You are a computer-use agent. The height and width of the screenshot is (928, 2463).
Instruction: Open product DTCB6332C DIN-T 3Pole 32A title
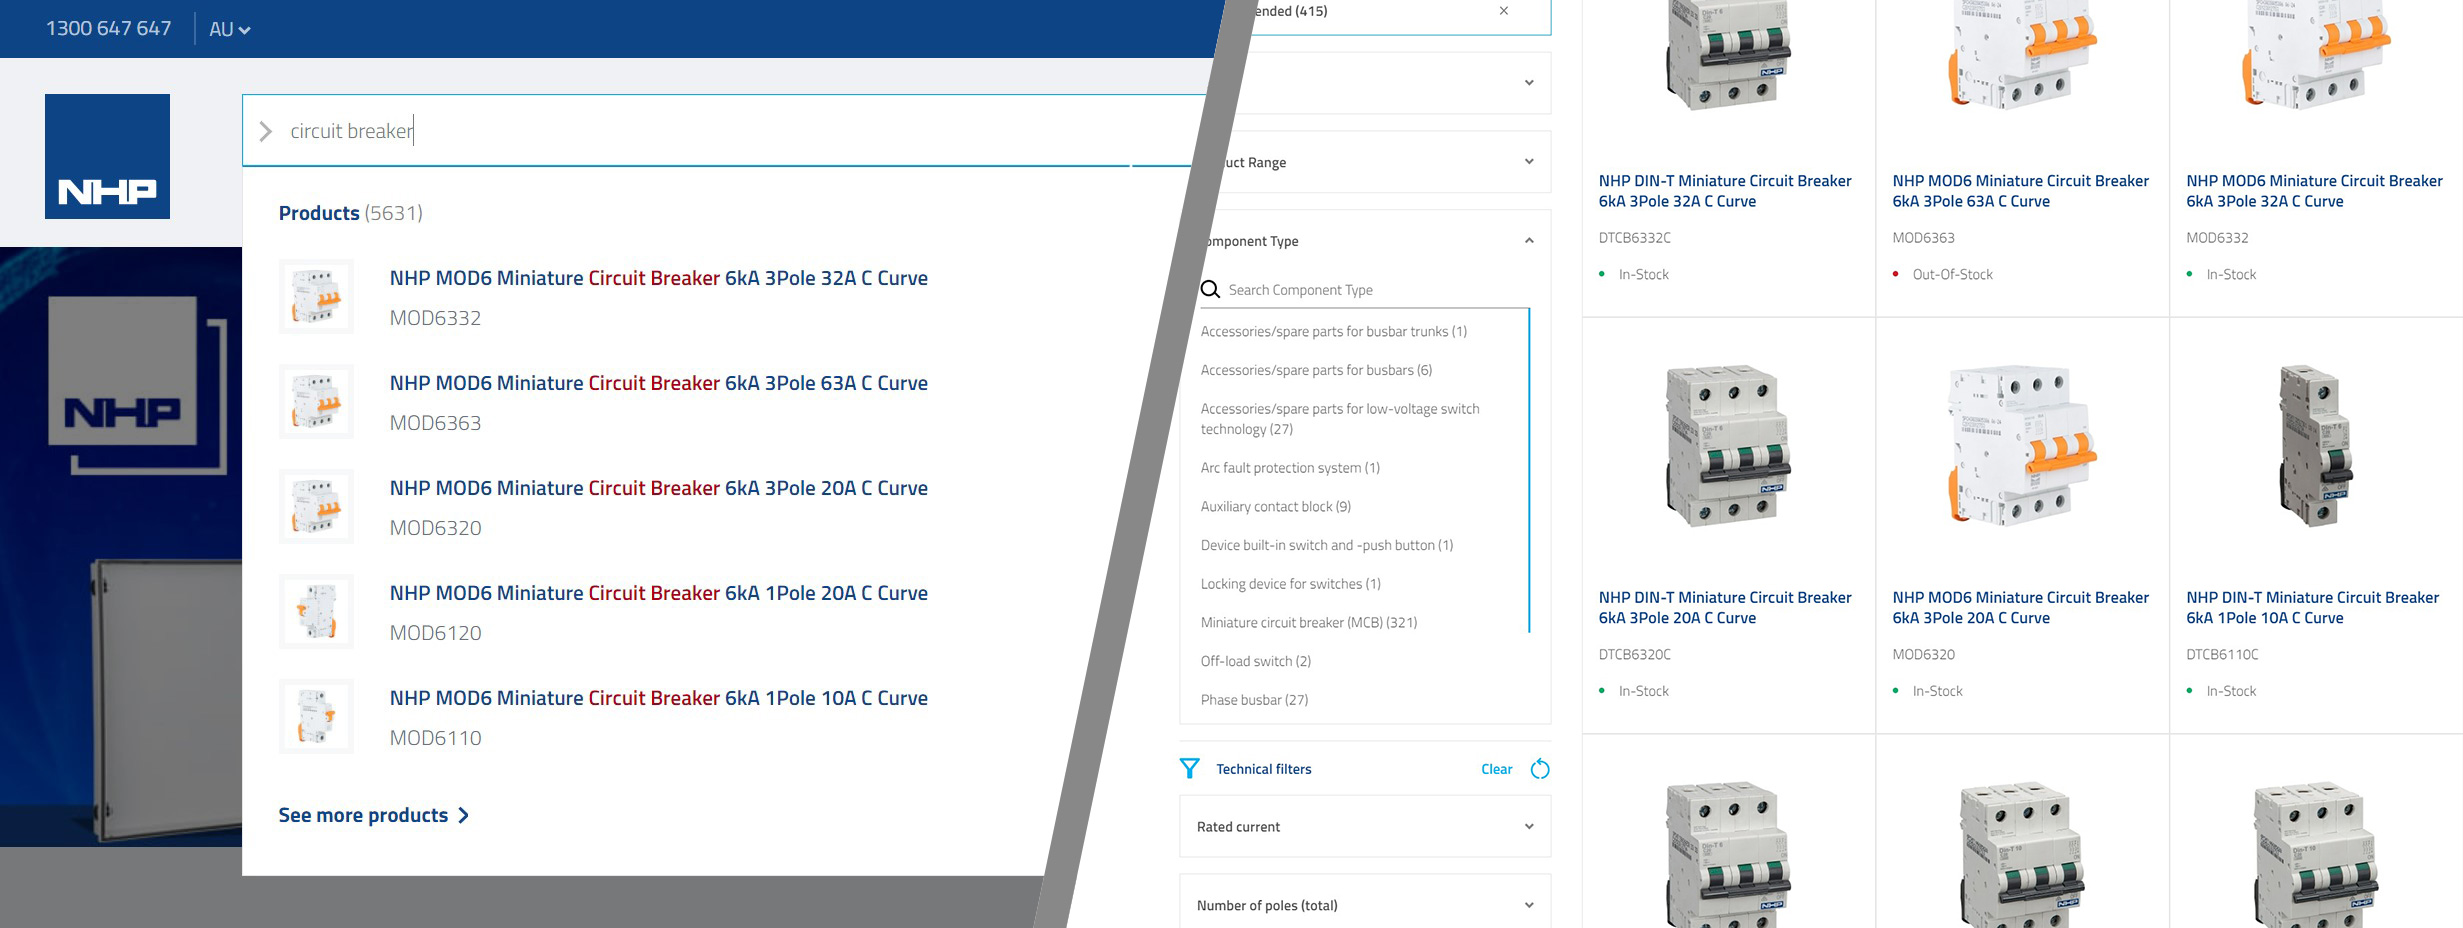[1724, 191]
